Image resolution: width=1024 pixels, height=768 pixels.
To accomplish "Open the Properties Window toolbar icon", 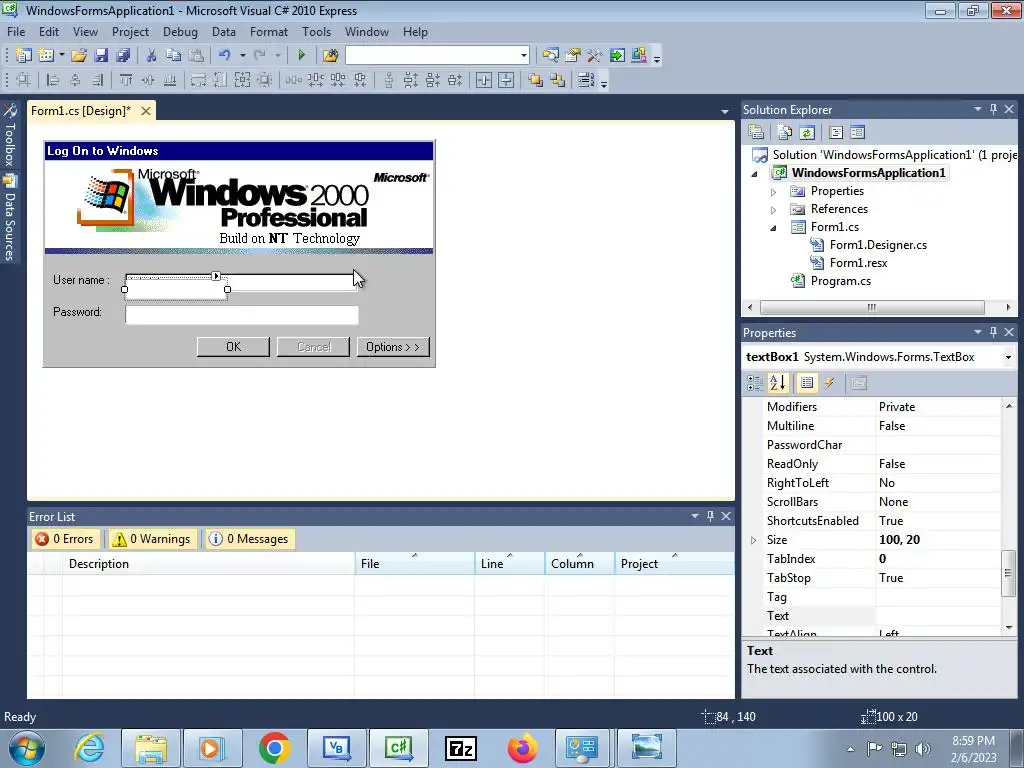I will [x=573, y=56].
